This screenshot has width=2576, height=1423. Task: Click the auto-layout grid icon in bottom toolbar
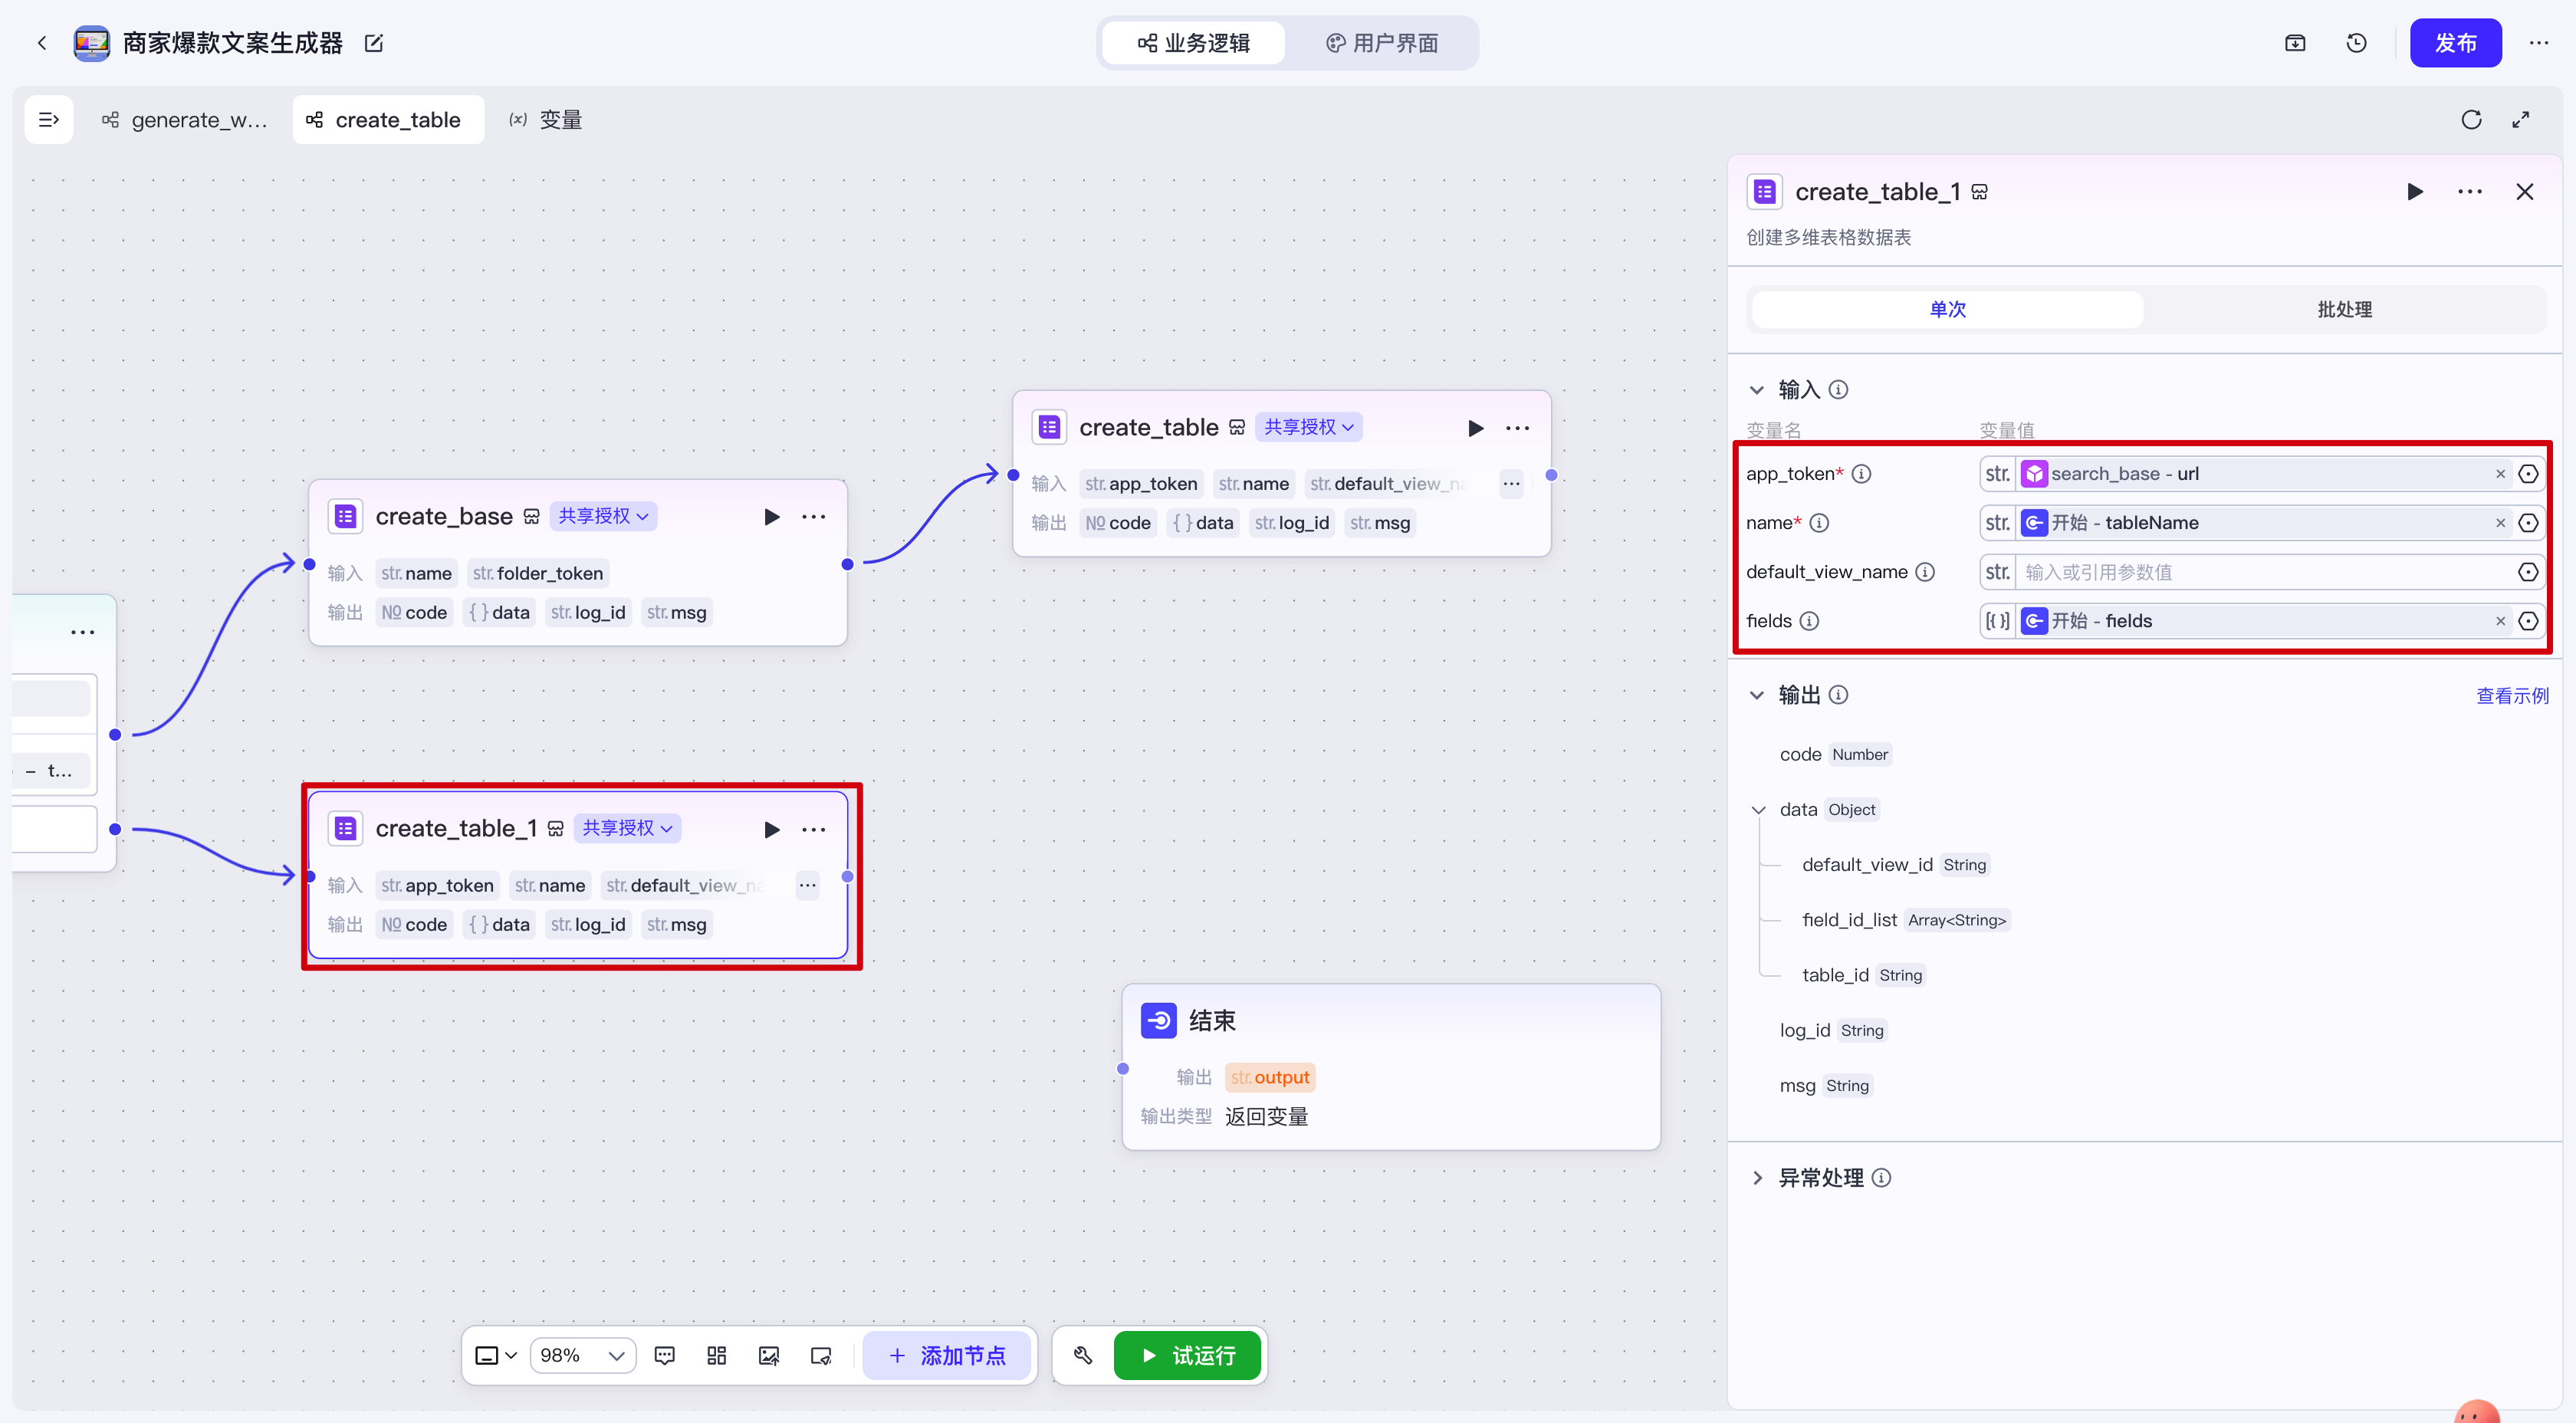point(716,1355)
